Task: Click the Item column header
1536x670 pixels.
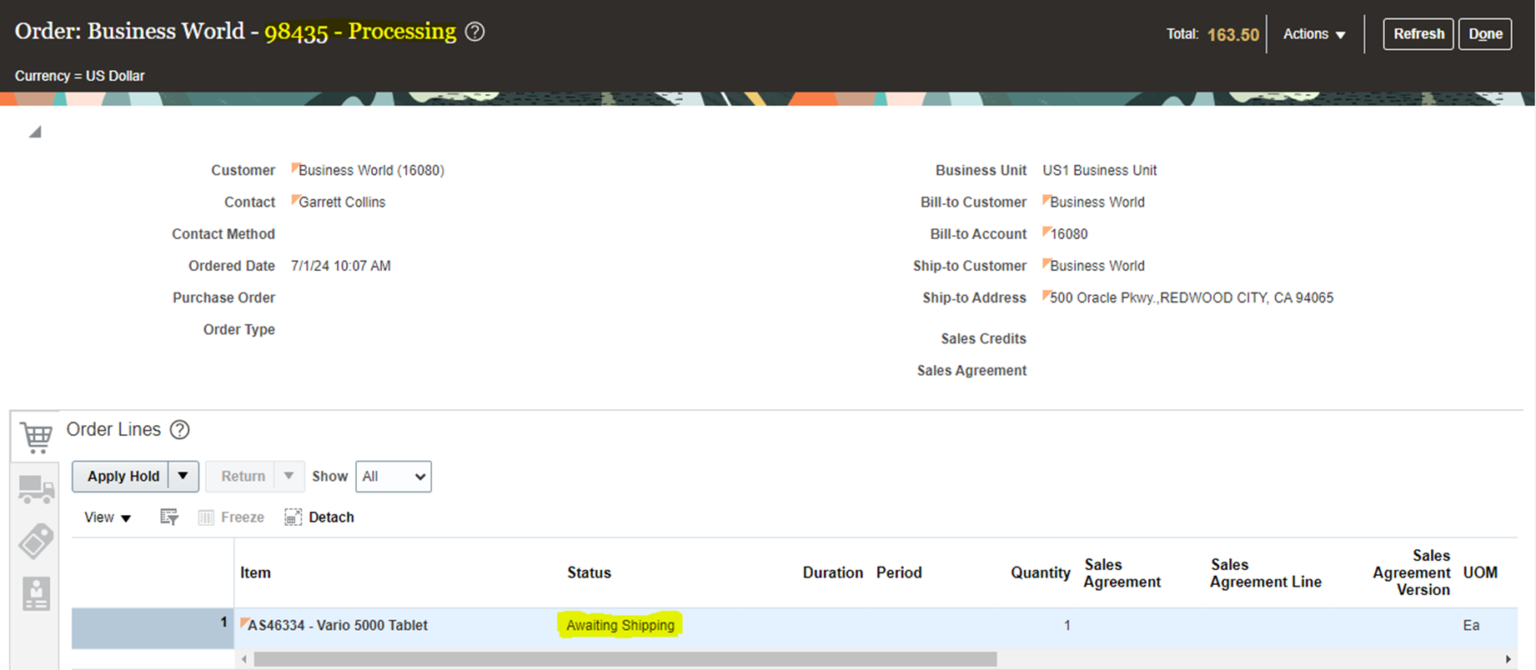Action: tap(255, 573)
